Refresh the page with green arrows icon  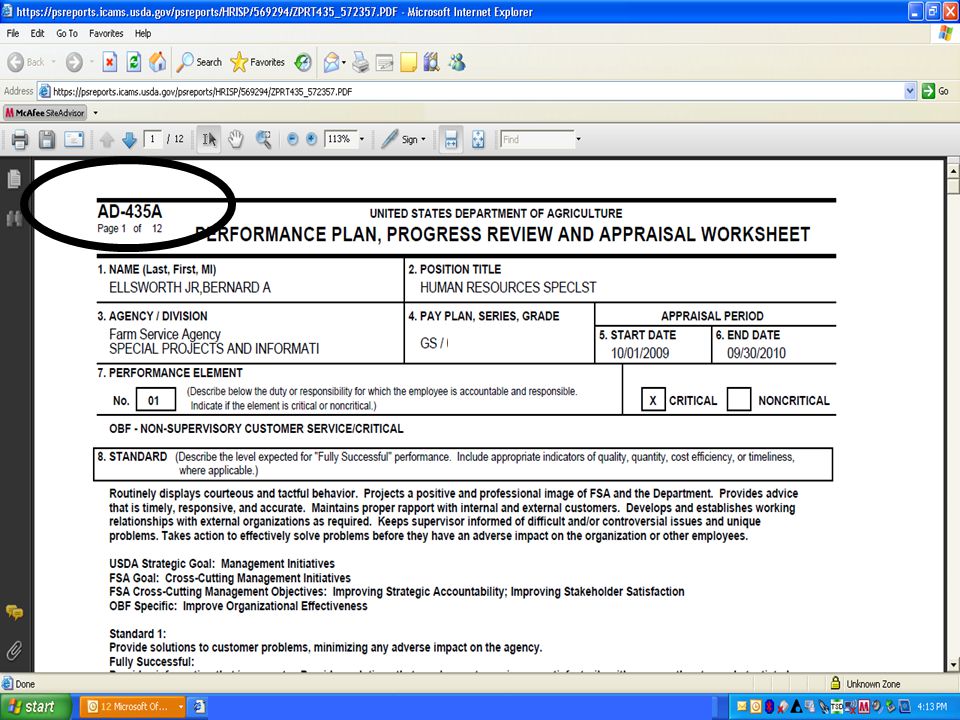pos(133,62)
